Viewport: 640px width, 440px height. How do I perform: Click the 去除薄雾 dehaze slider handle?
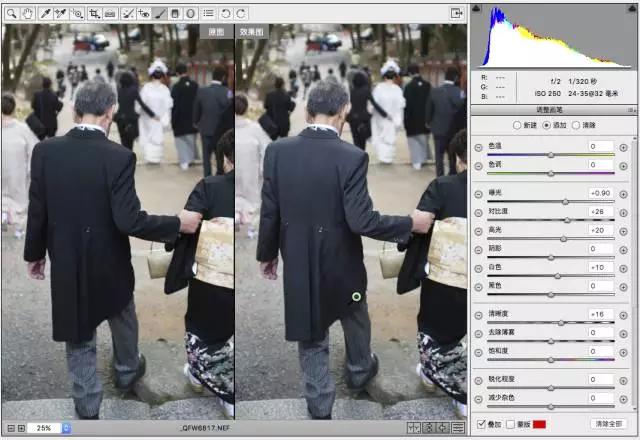coord(551,341)
